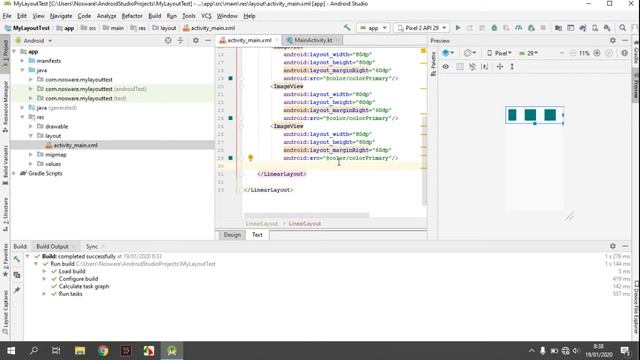The image size is (640, 360).
Task: Collapse the res folder
Action: tap(22, 117)
